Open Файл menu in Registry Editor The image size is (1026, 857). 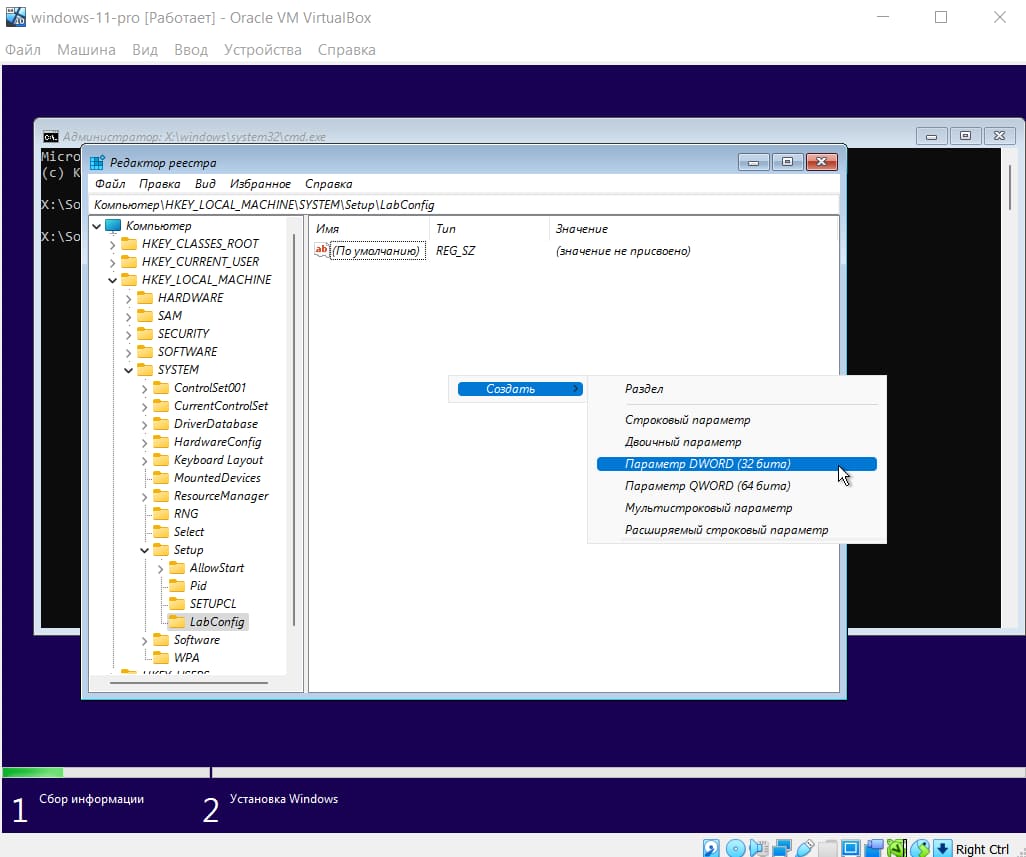[x=110, y=184]
